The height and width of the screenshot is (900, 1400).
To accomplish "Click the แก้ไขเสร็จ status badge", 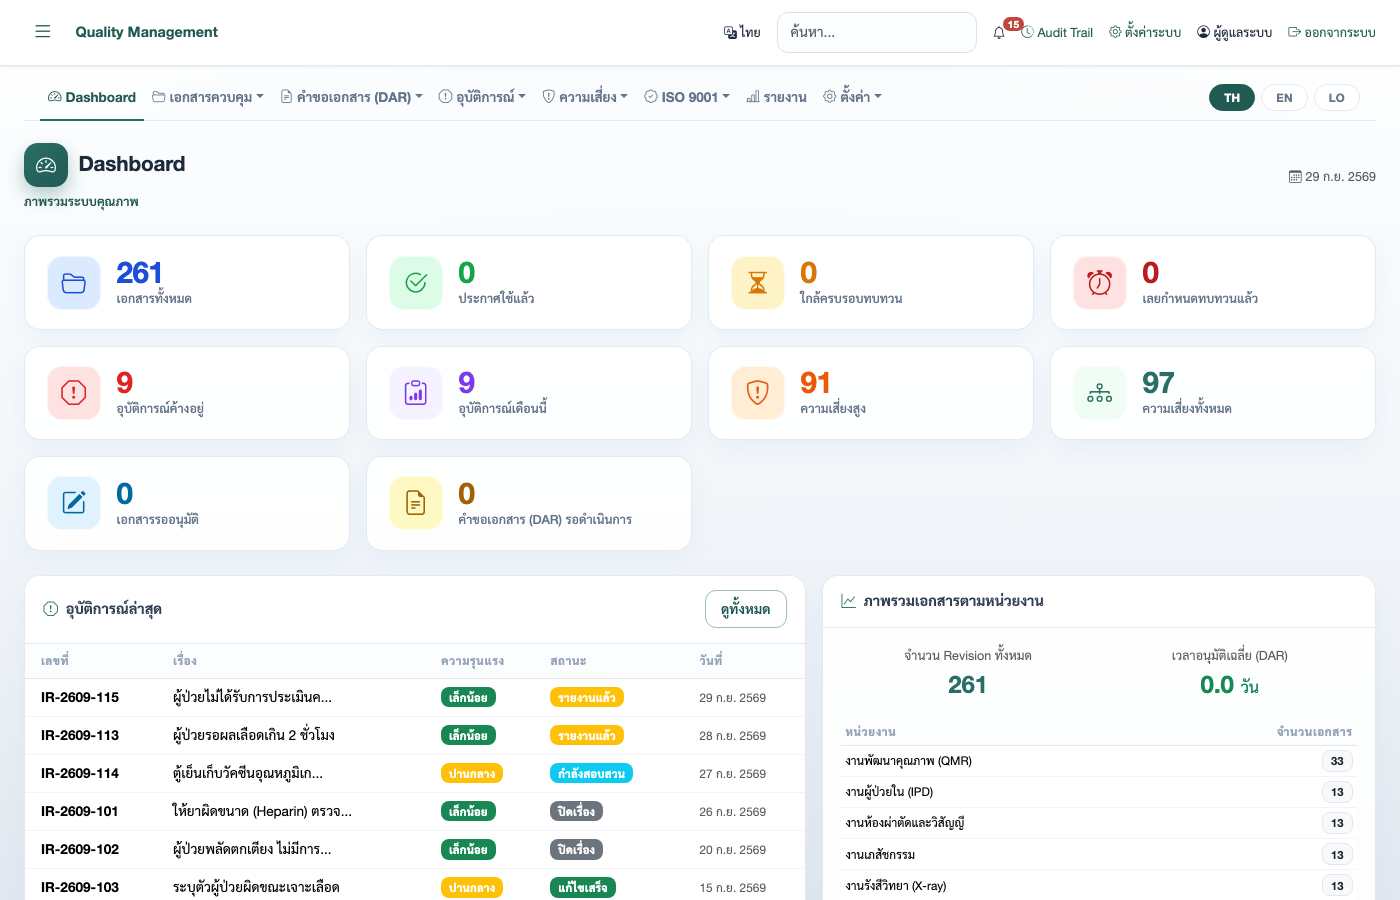I will coord(583,887).
